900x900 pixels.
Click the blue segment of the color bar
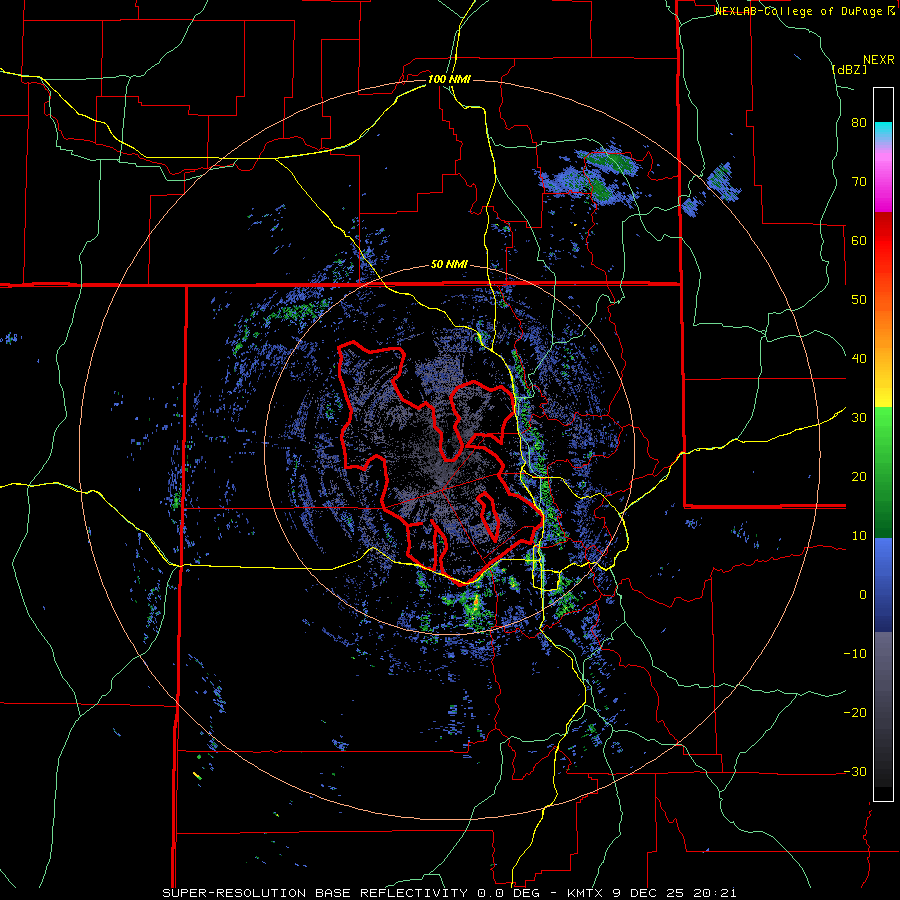tap(883, 585)
